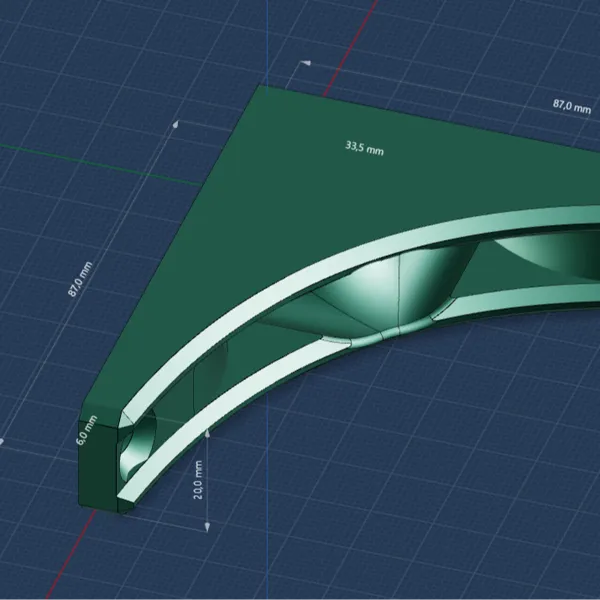Select the 33,5 mm dimension label
Viewport: 600px width, 600px height.
[x=364, y=148]
